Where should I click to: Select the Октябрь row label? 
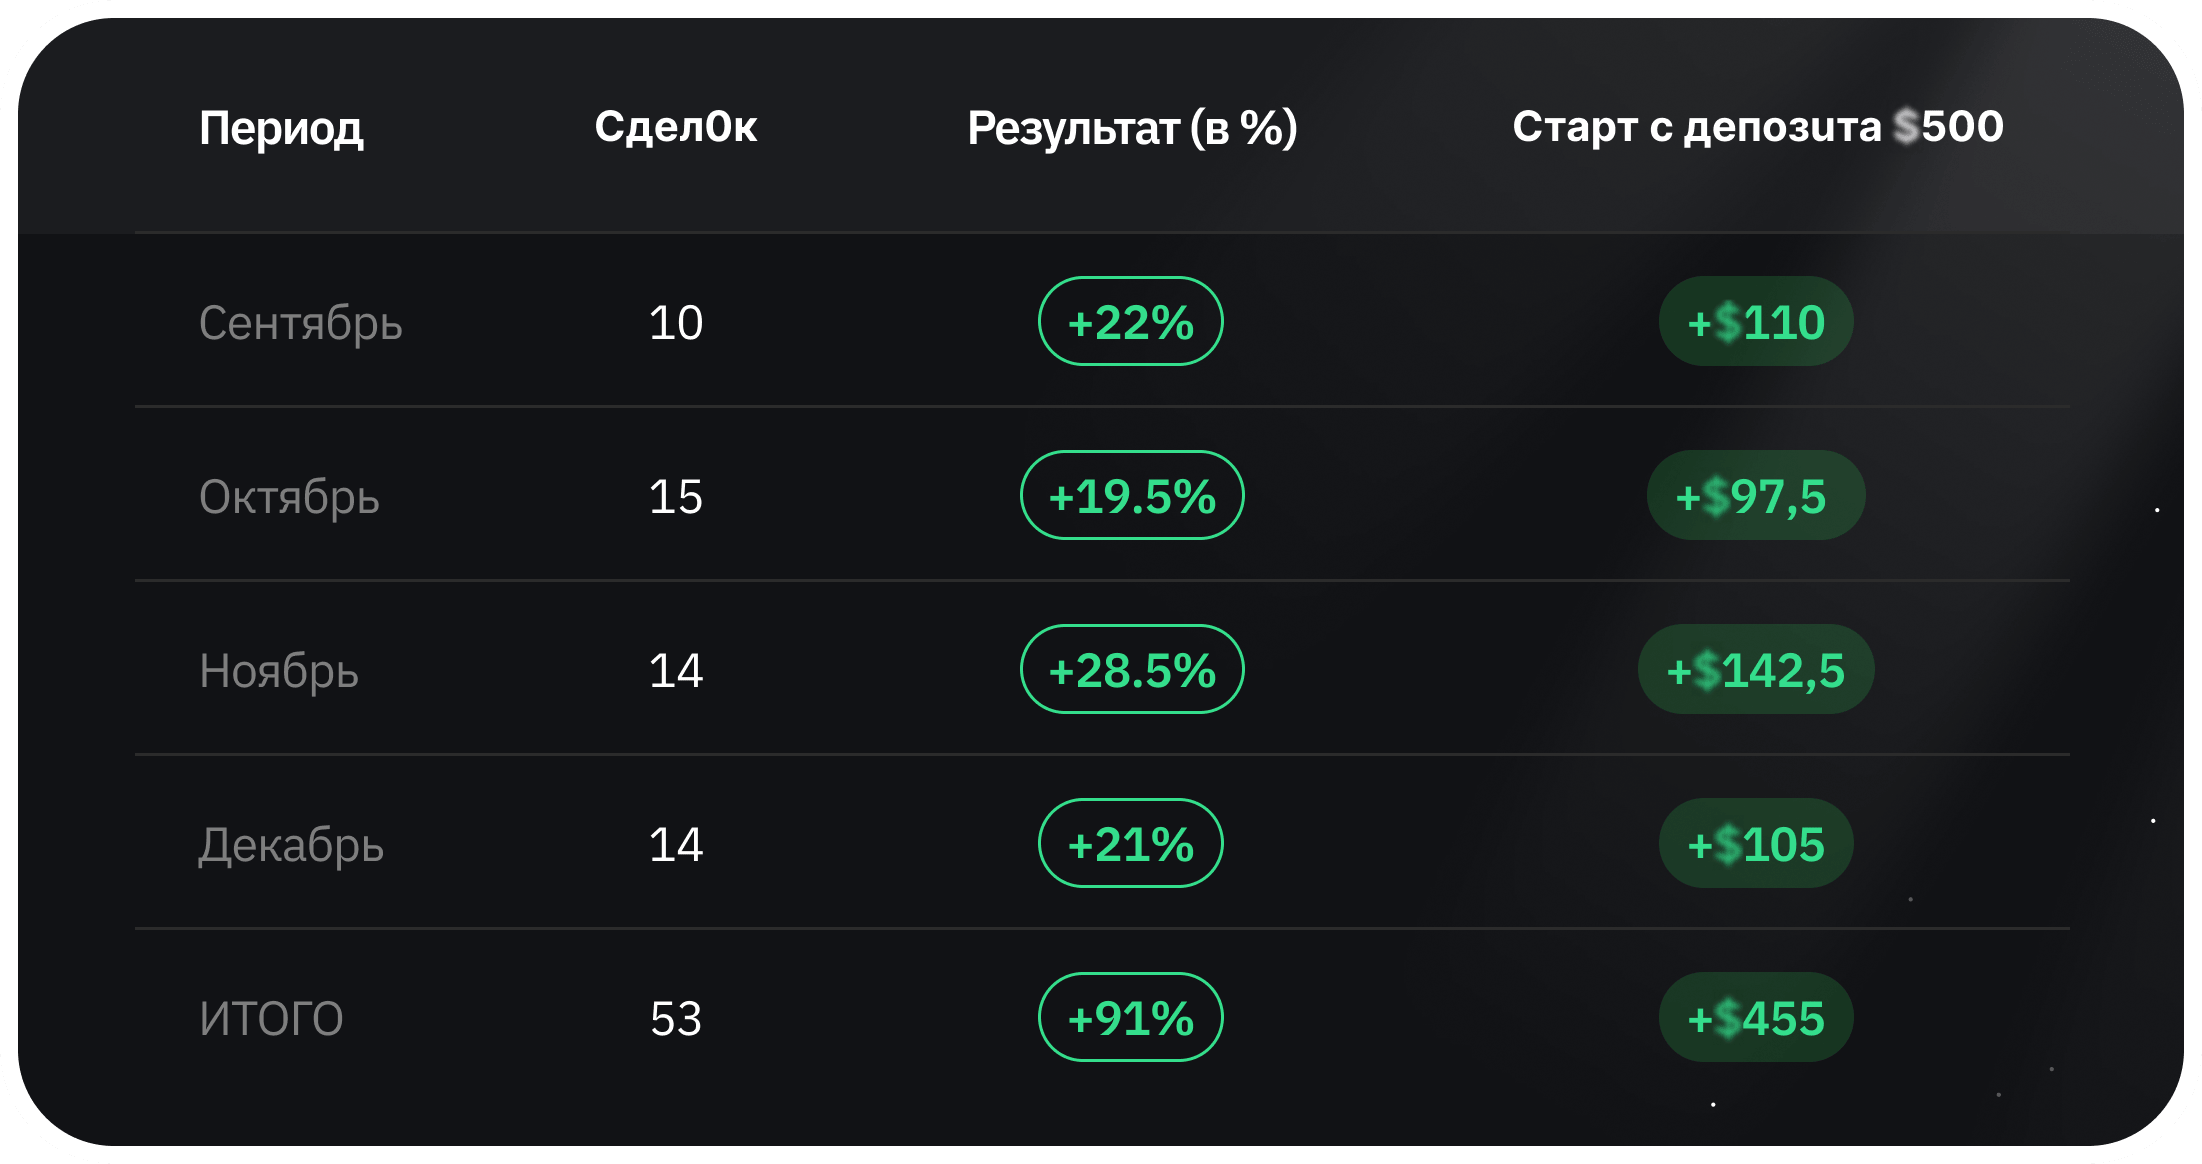click(289, 497)
